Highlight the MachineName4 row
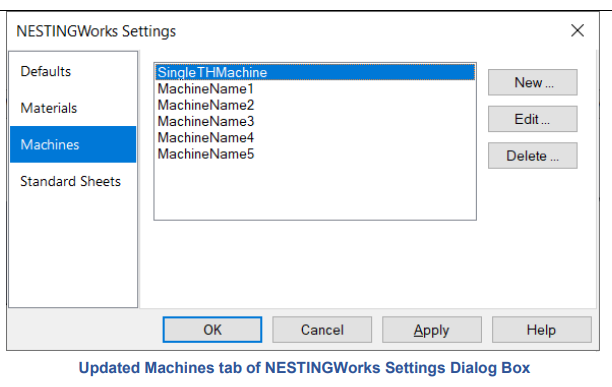612x387 pixels. (x=315, y=138)
